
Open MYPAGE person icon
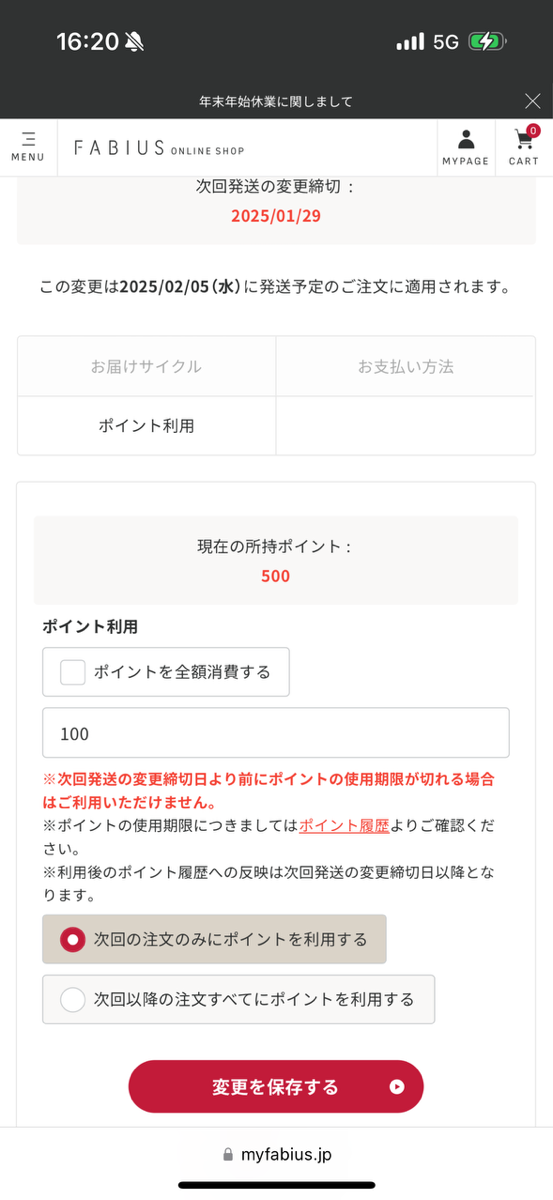coord(465,147)
